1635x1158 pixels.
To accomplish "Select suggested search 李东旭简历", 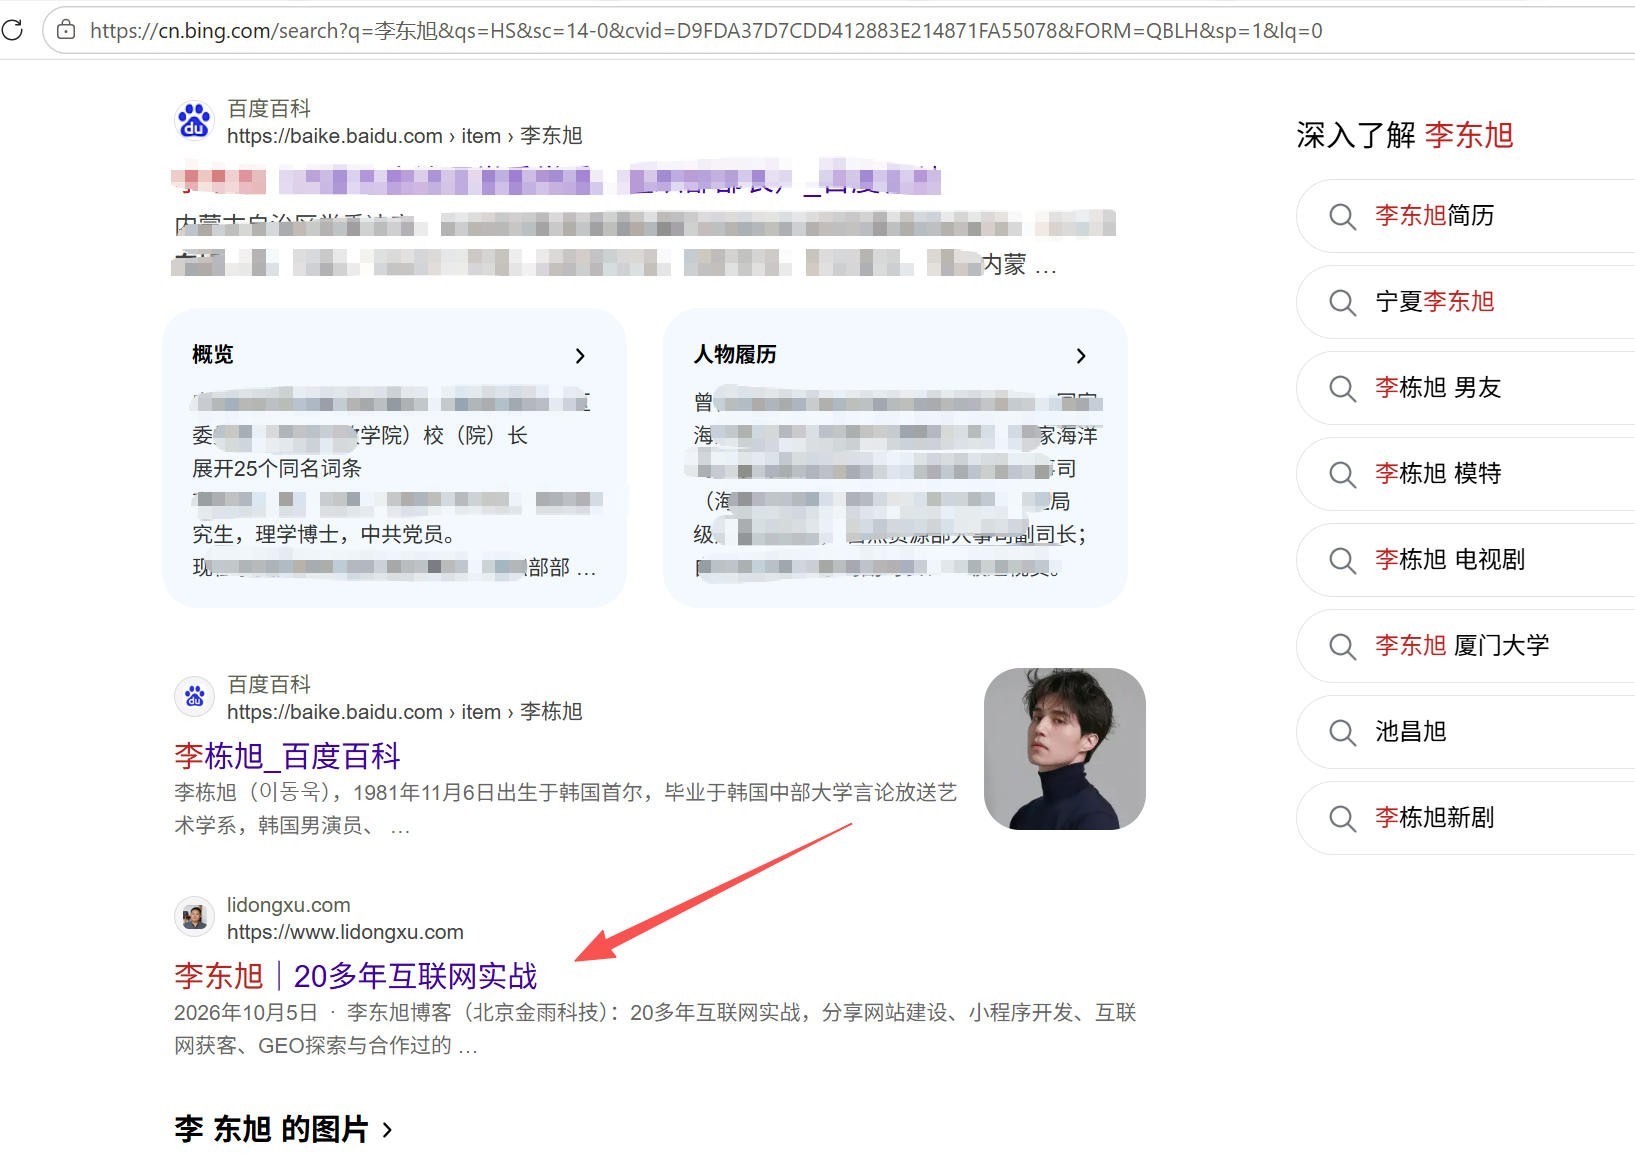I will (1435, 215).
